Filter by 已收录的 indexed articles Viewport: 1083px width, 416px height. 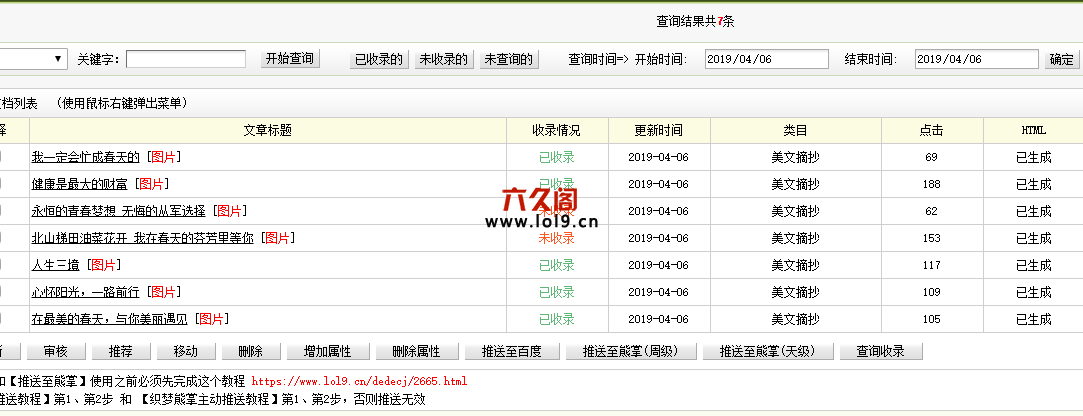[379, 60]
